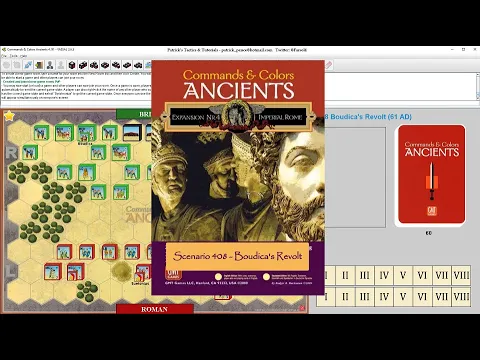
Task: Roll four dice using the four-dice icon
Action: [x=105, y=65]
